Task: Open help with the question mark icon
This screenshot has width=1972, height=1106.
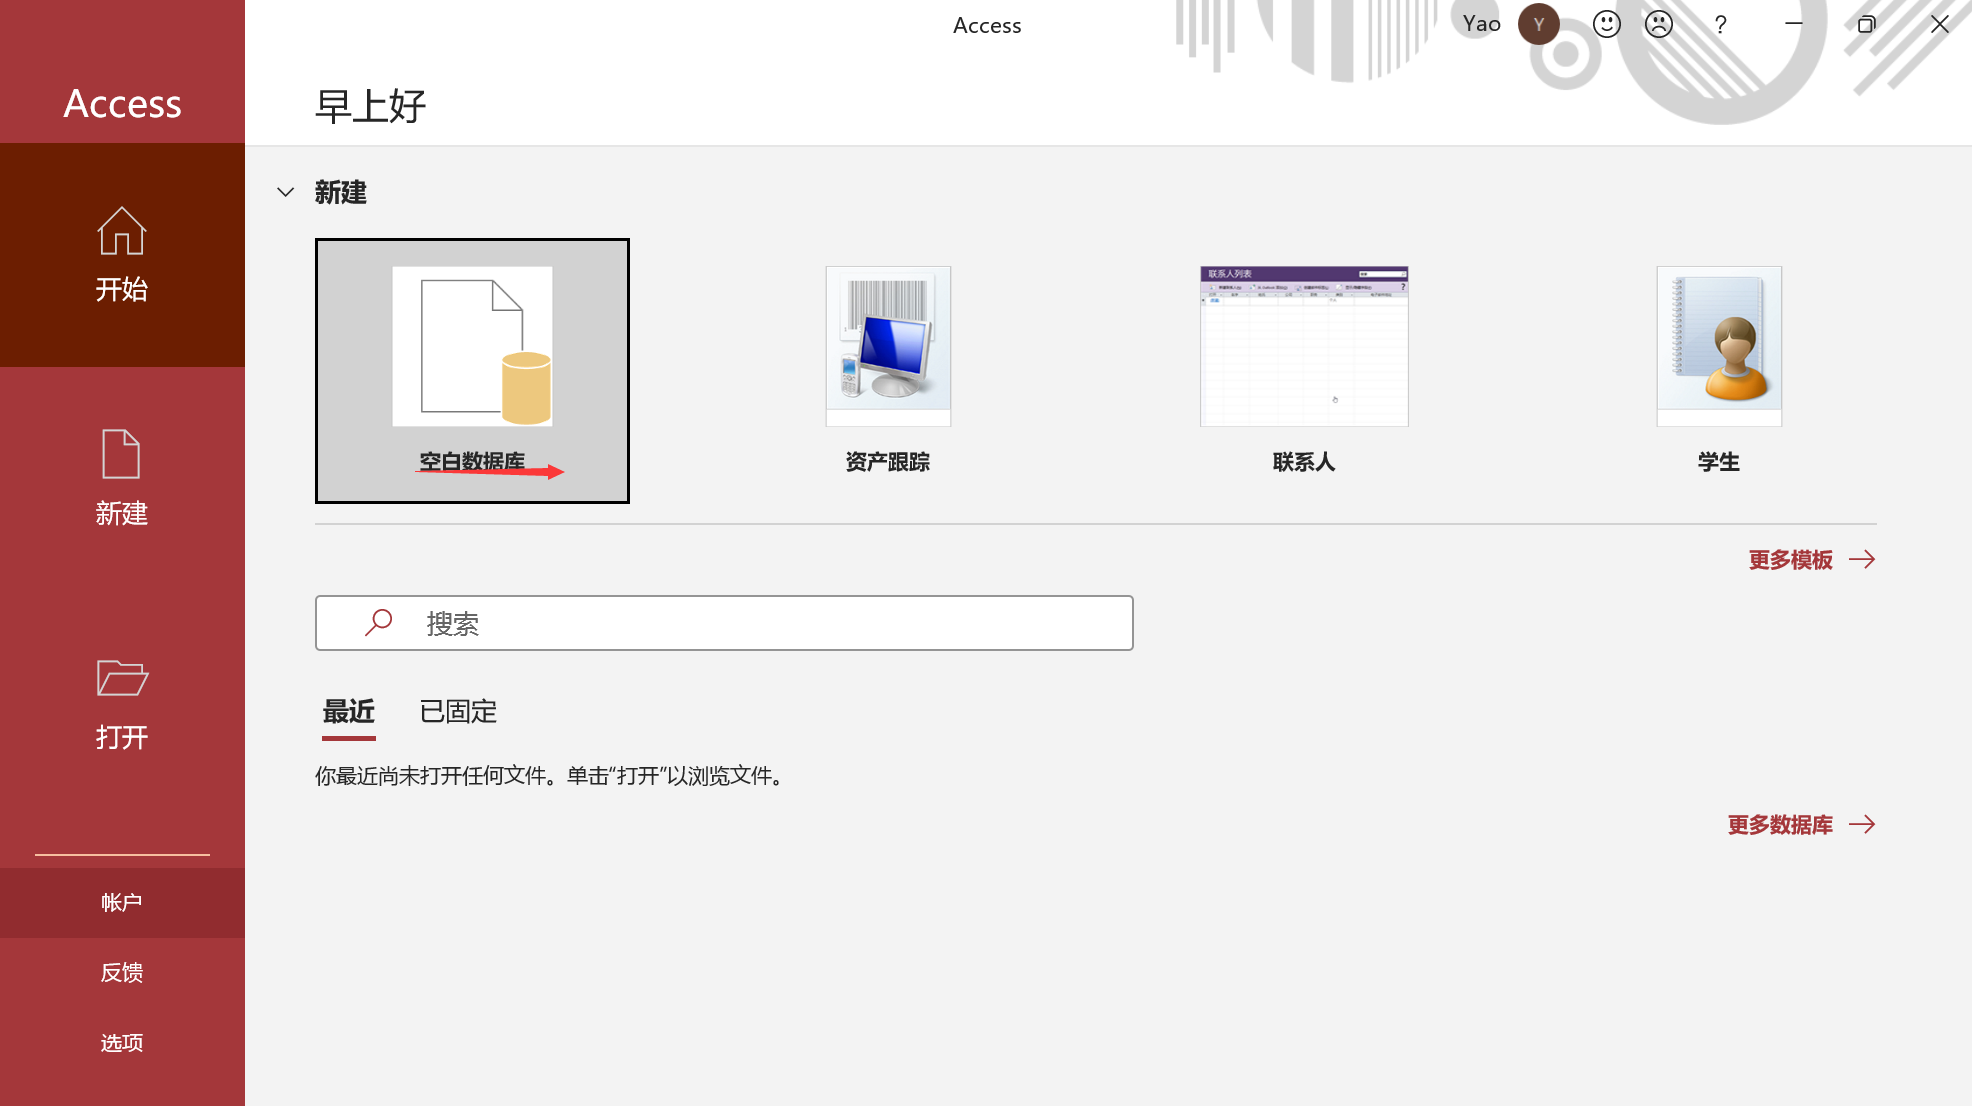Action: tap(1720, 24)
